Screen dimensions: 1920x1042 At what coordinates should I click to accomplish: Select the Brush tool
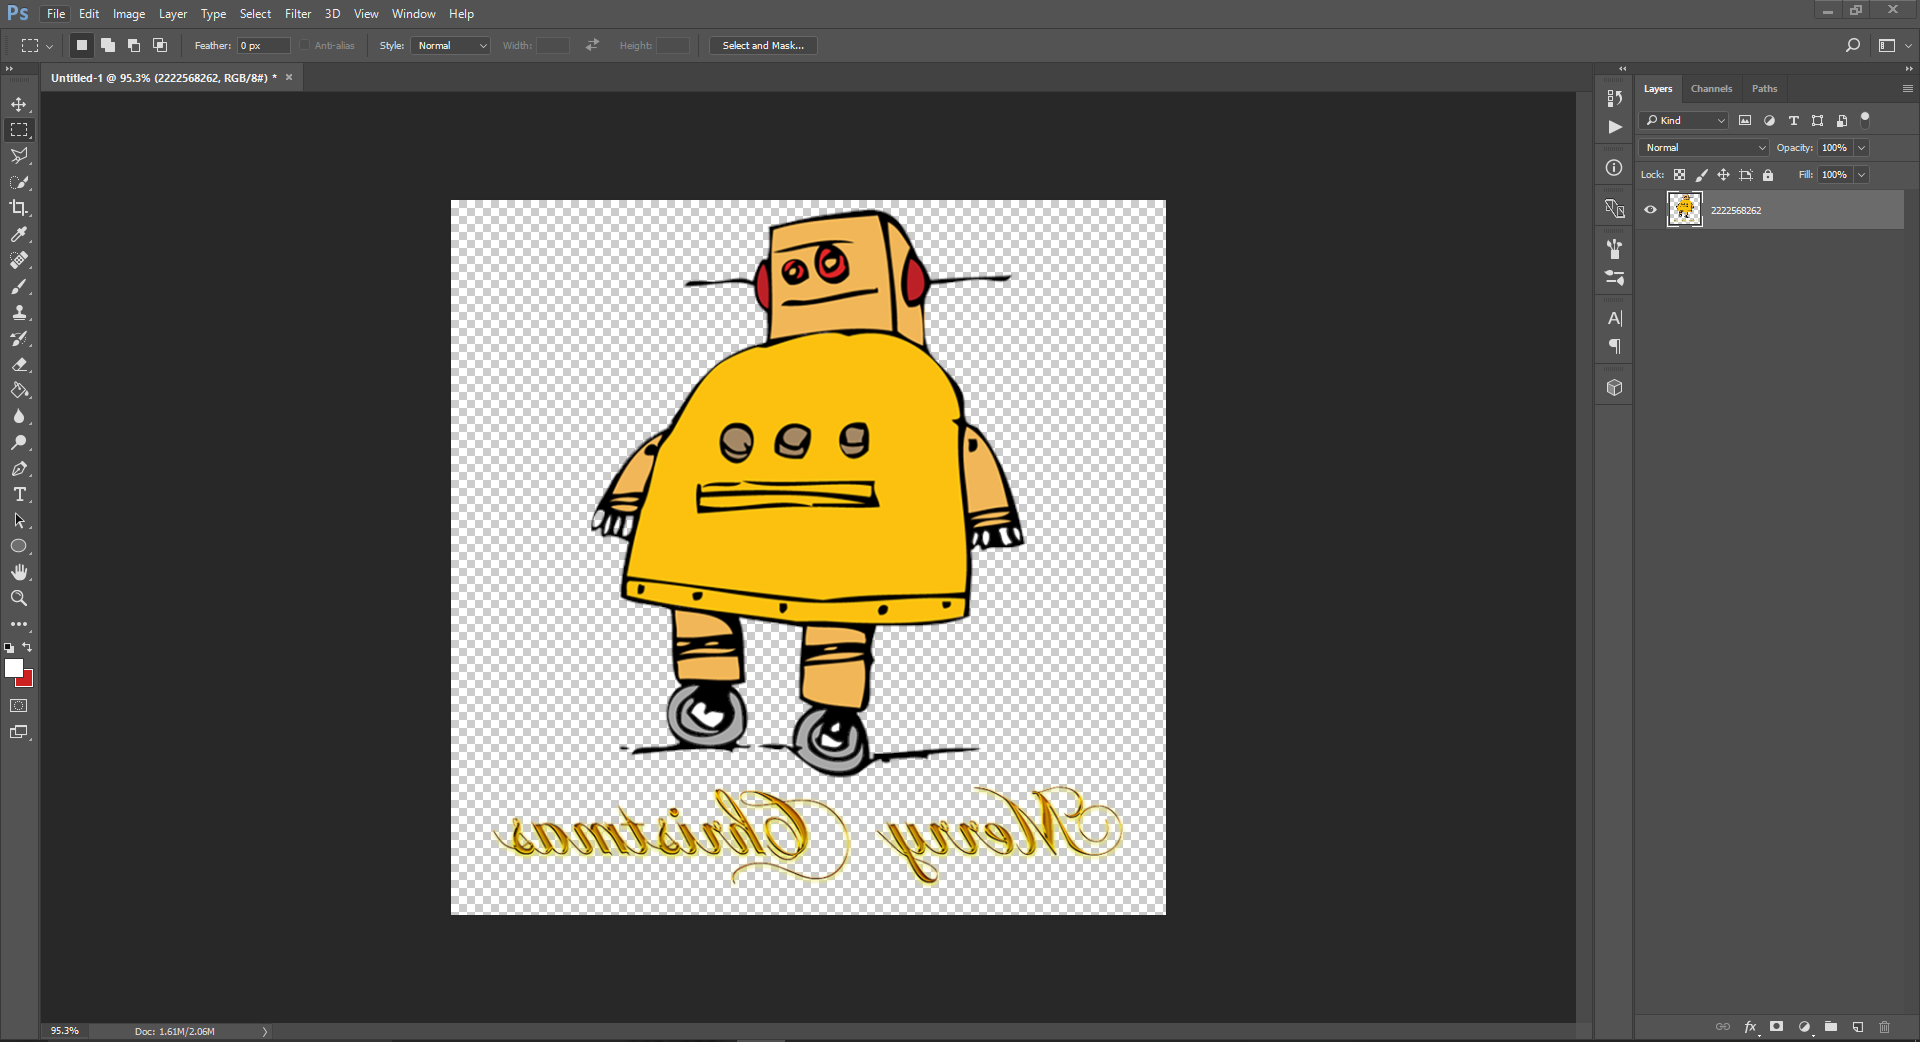(x=19, y=287)
